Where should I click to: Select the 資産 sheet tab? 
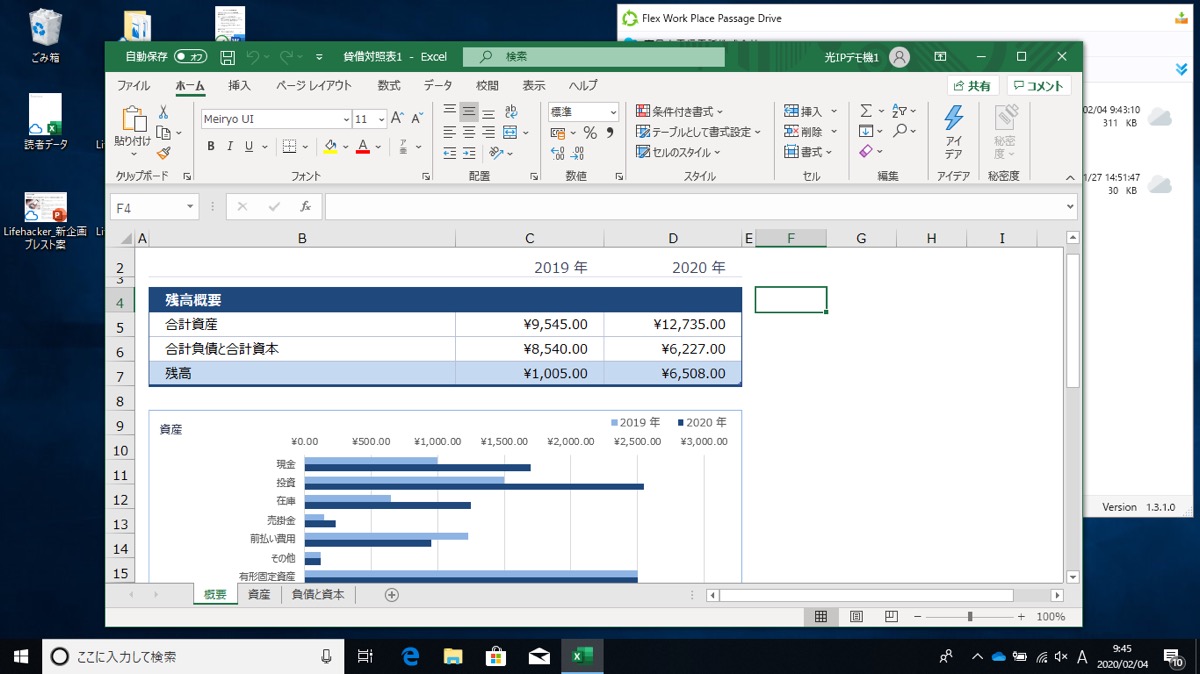coord(258,594)
